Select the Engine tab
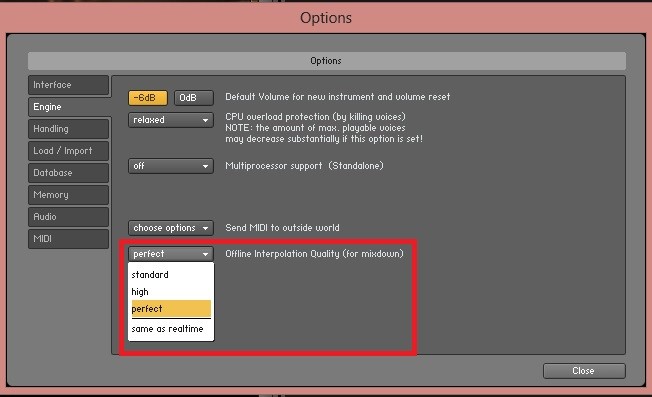Image resolution: width=652 pixels, height=397 pixels. tap(69, 107)
